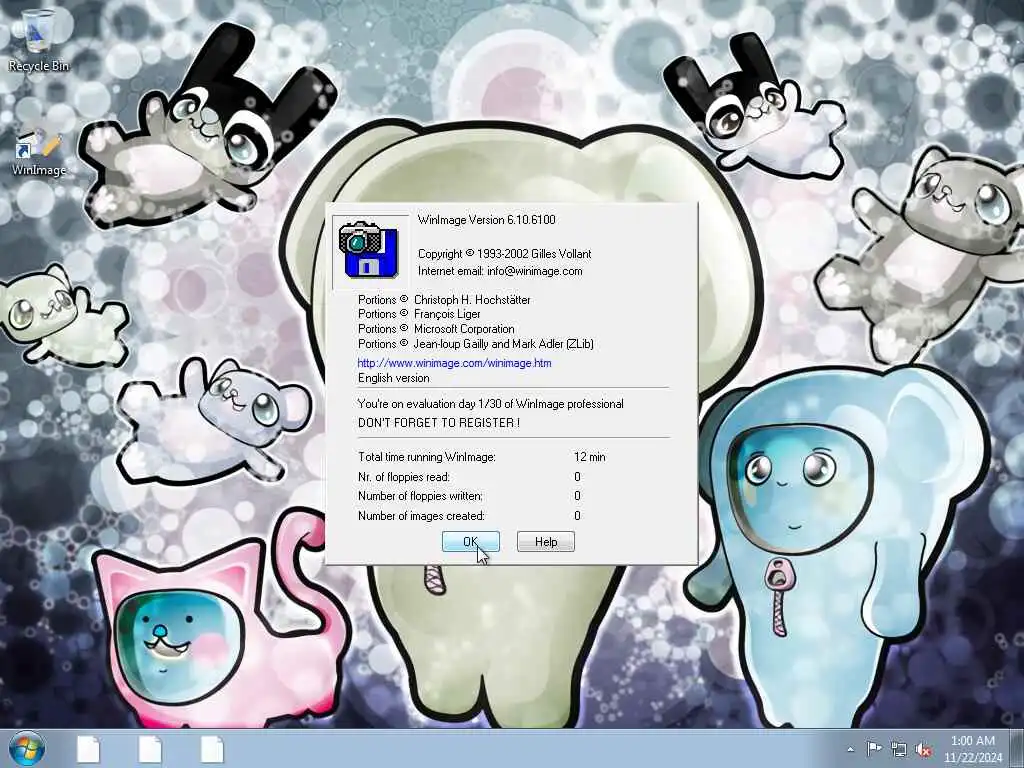This screenshot has width=1024, height=768.
Task: Select the Recycle Bin desktop icon
Action: [39, 40]
